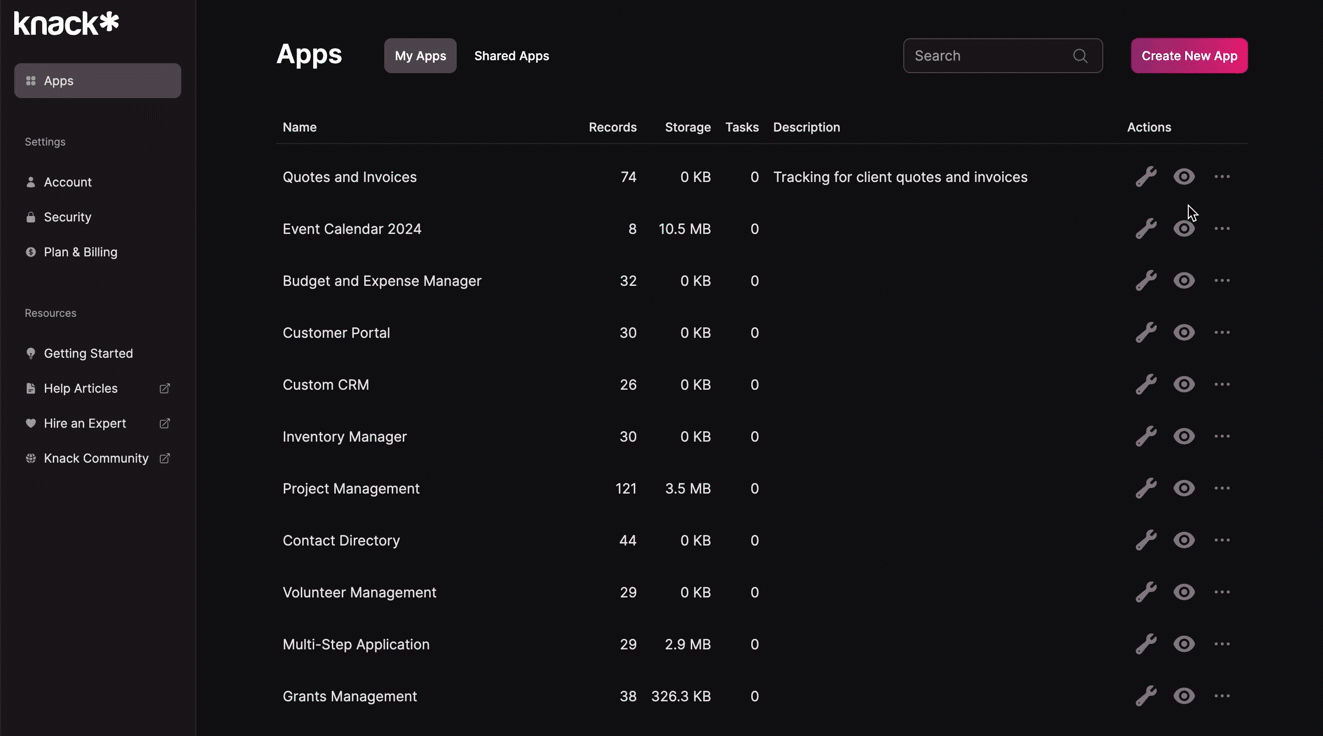Open builder wrench for Custom CRM
Screen dimensions: 1323x736
click(x=1146, y=385)
